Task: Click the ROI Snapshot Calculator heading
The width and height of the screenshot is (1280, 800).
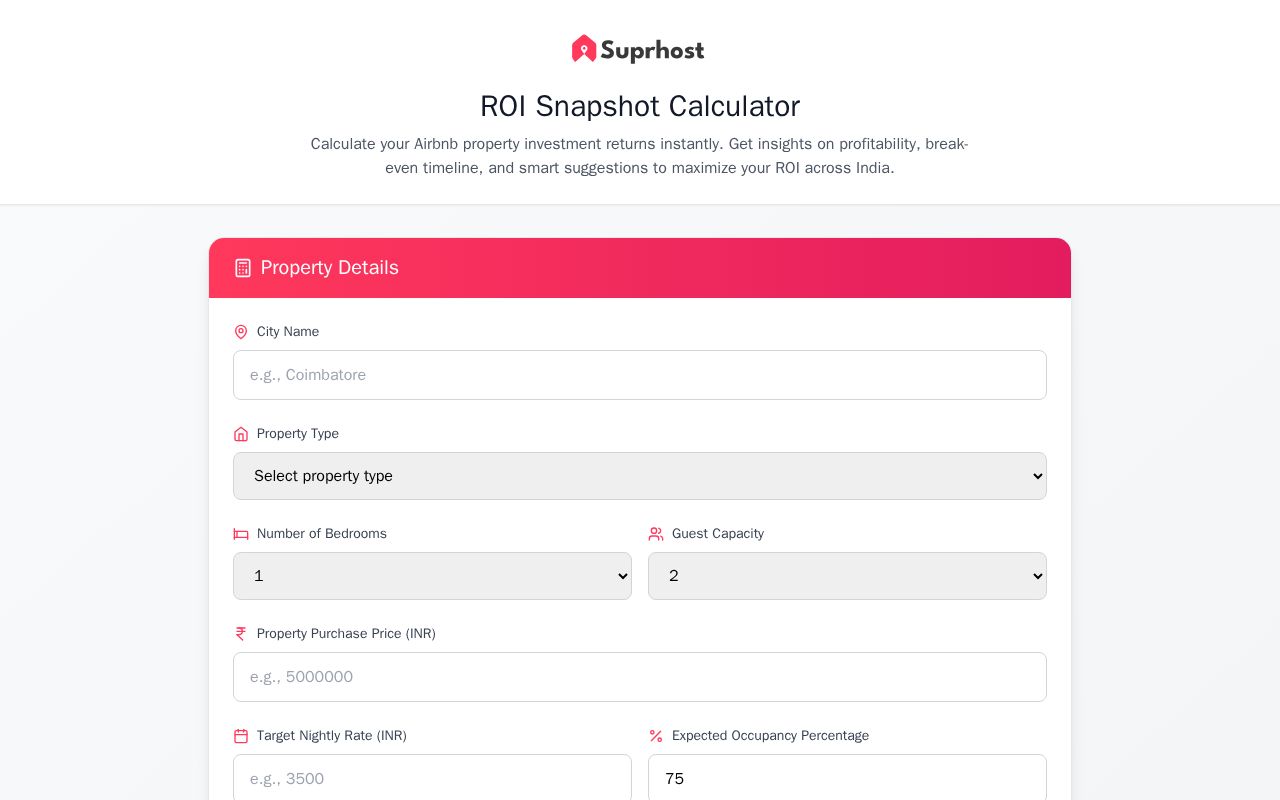Action: click(640, 106)
